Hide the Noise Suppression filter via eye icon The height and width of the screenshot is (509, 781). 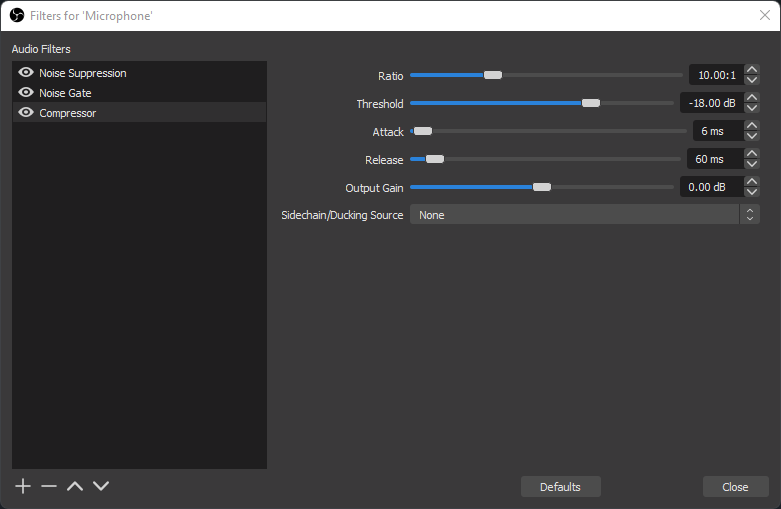pos(26,73)
